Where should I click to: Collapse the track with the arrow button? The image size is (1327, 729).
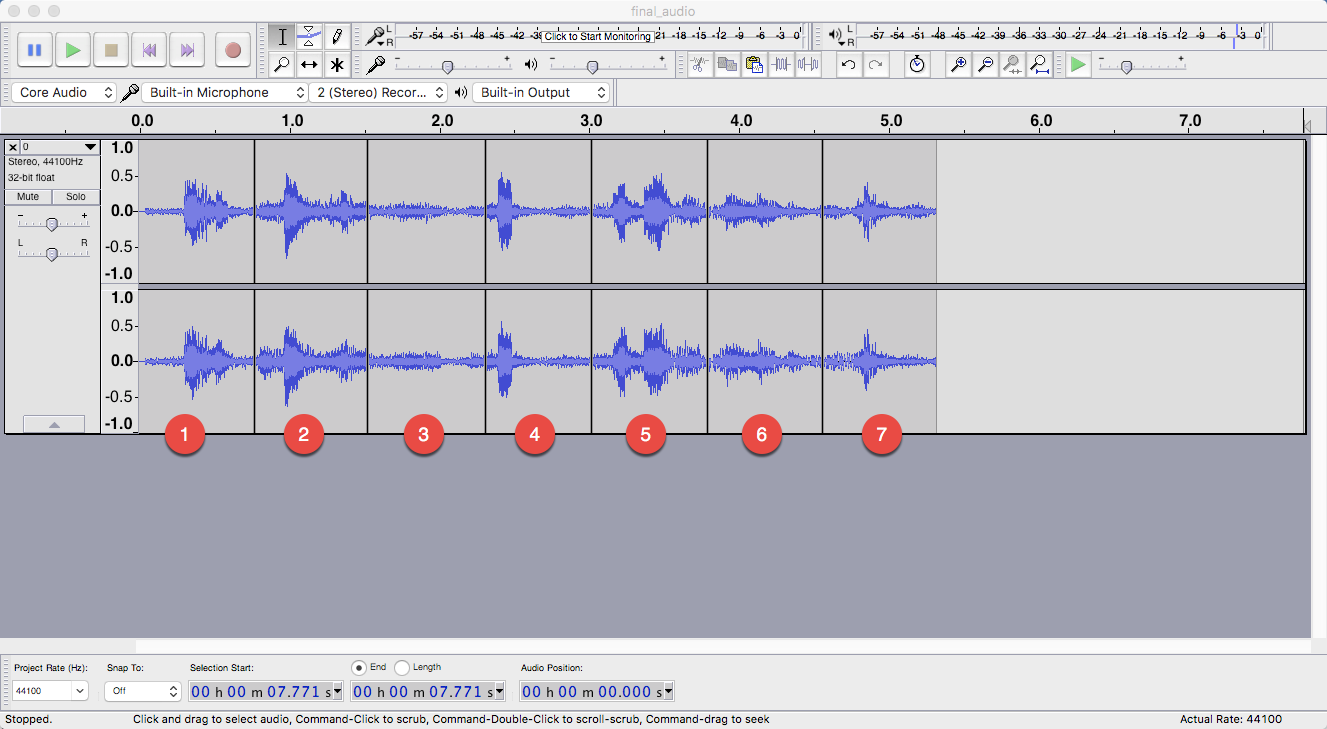[54, 424]
